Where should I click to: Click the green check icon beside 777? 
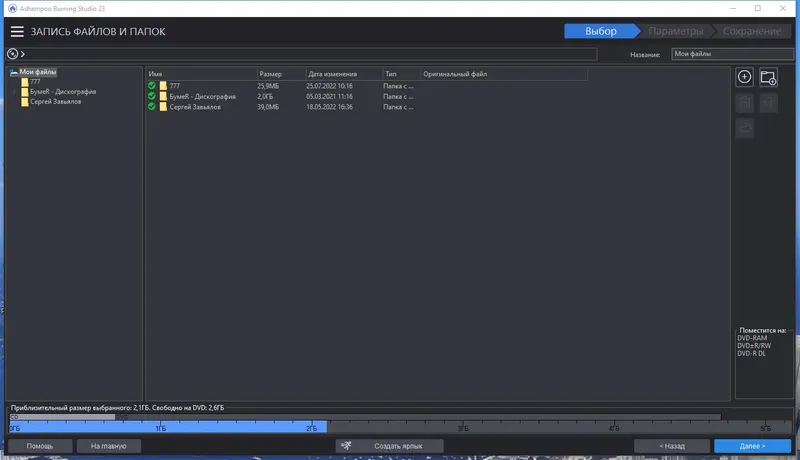click(x=152, y=86)
